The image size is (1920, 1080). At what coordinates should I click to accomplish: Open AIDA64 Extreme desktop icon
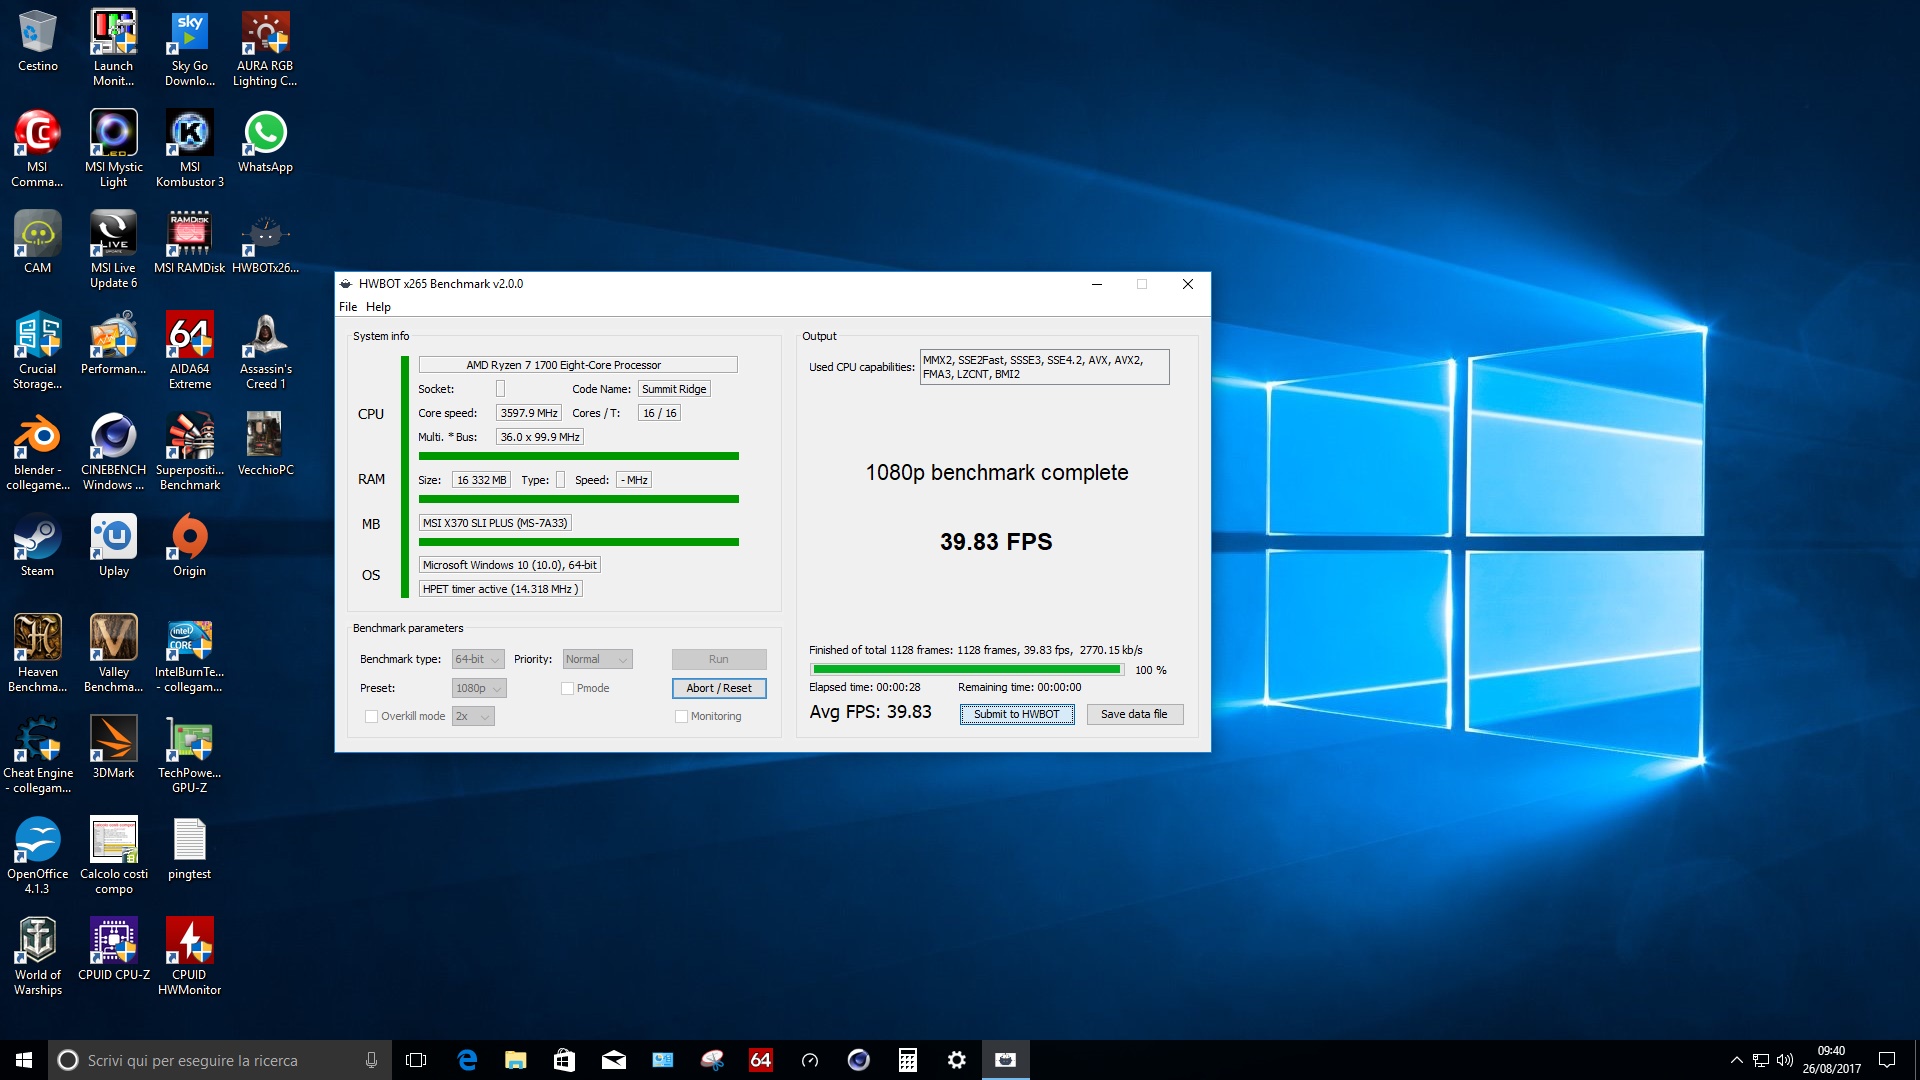[189, 351]
